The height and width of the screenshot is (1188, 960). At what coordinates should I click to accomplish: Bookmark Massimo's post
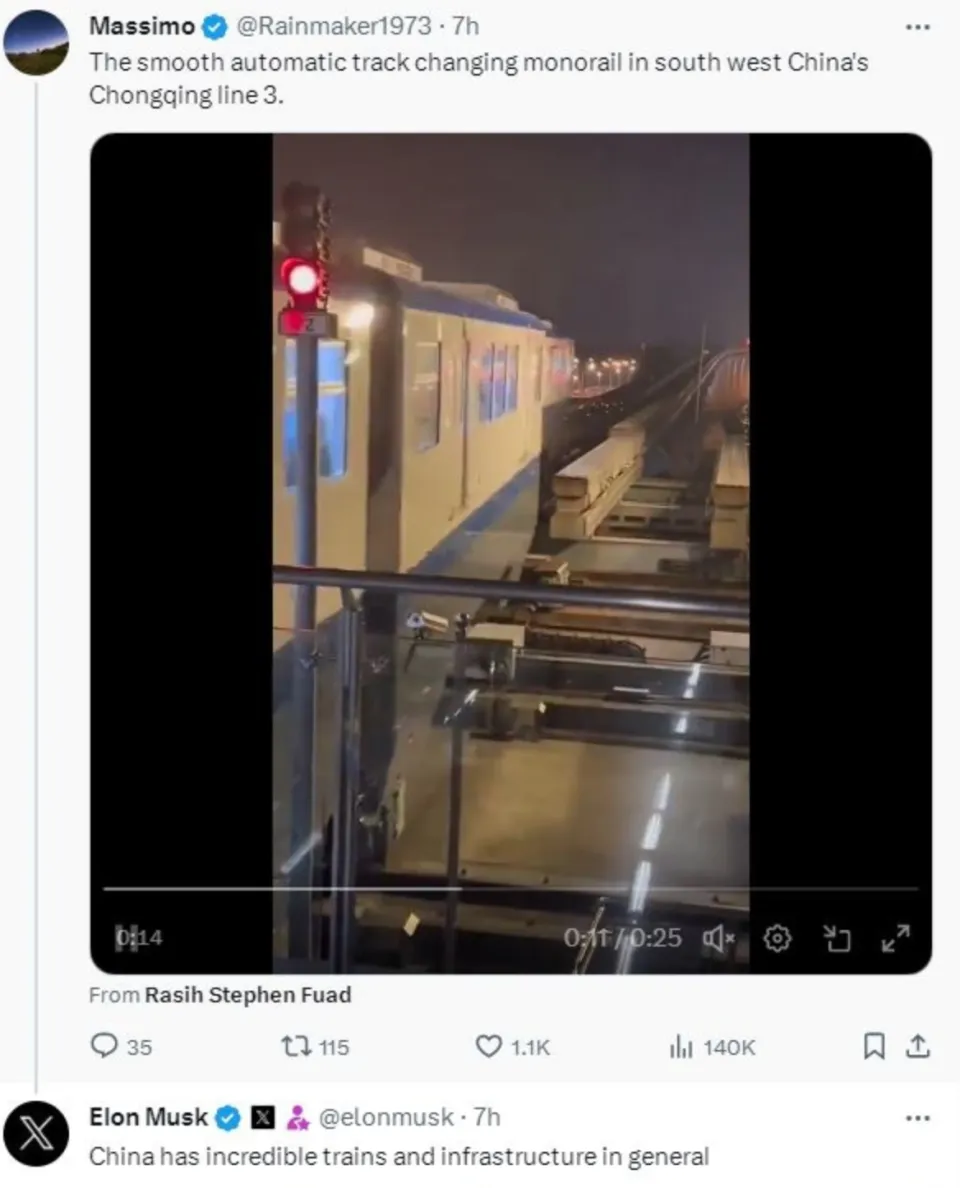pyautogui.click(x=874, y=1047)
